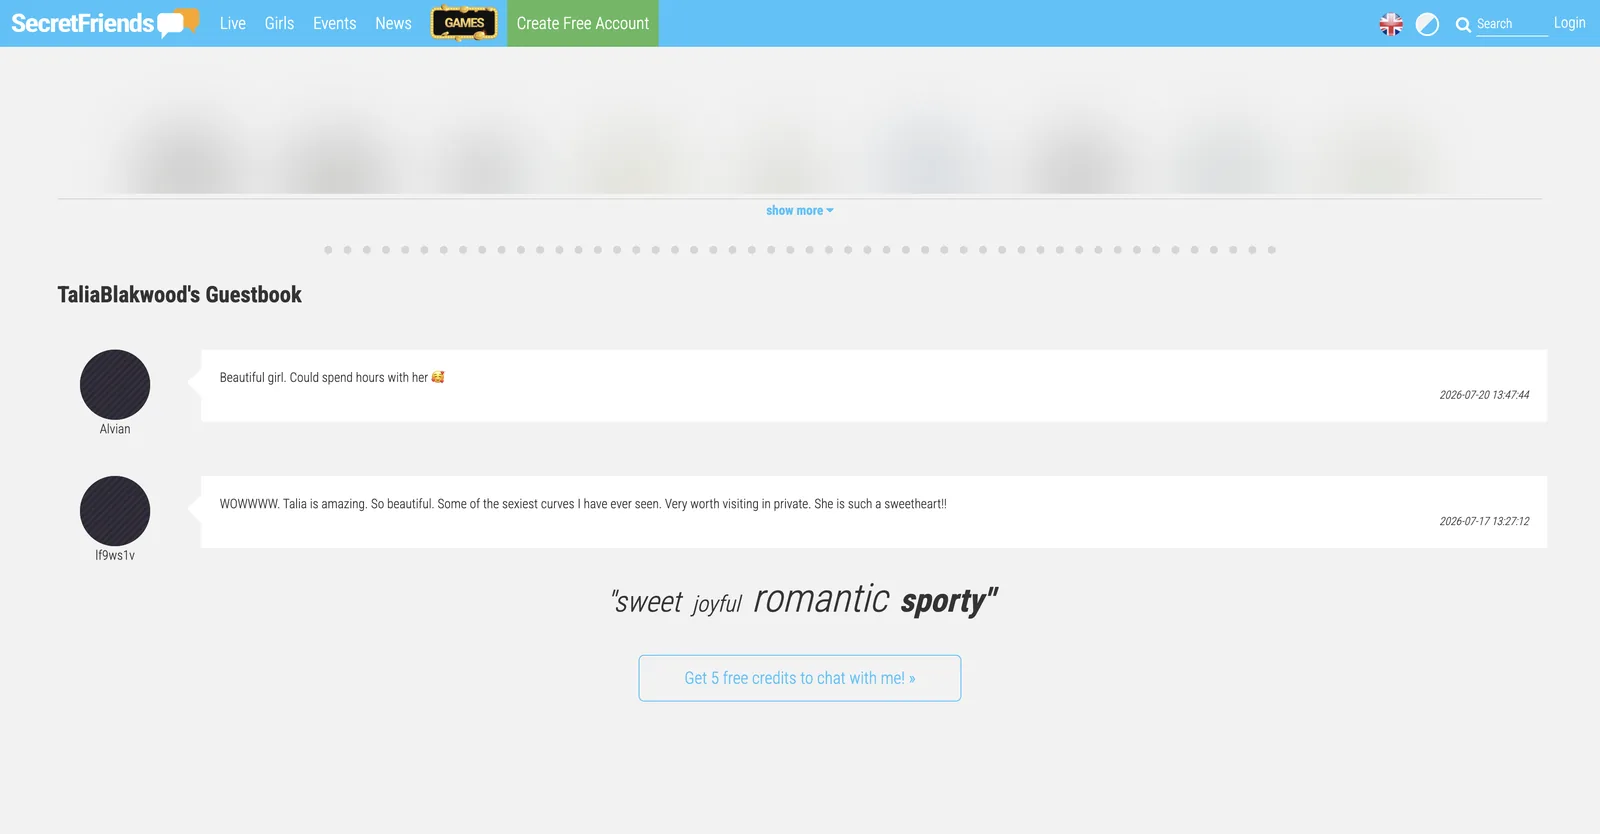Click lf9ws1v's avatar circle
This screenshot has height=834, width=1600.
(115, 511)
